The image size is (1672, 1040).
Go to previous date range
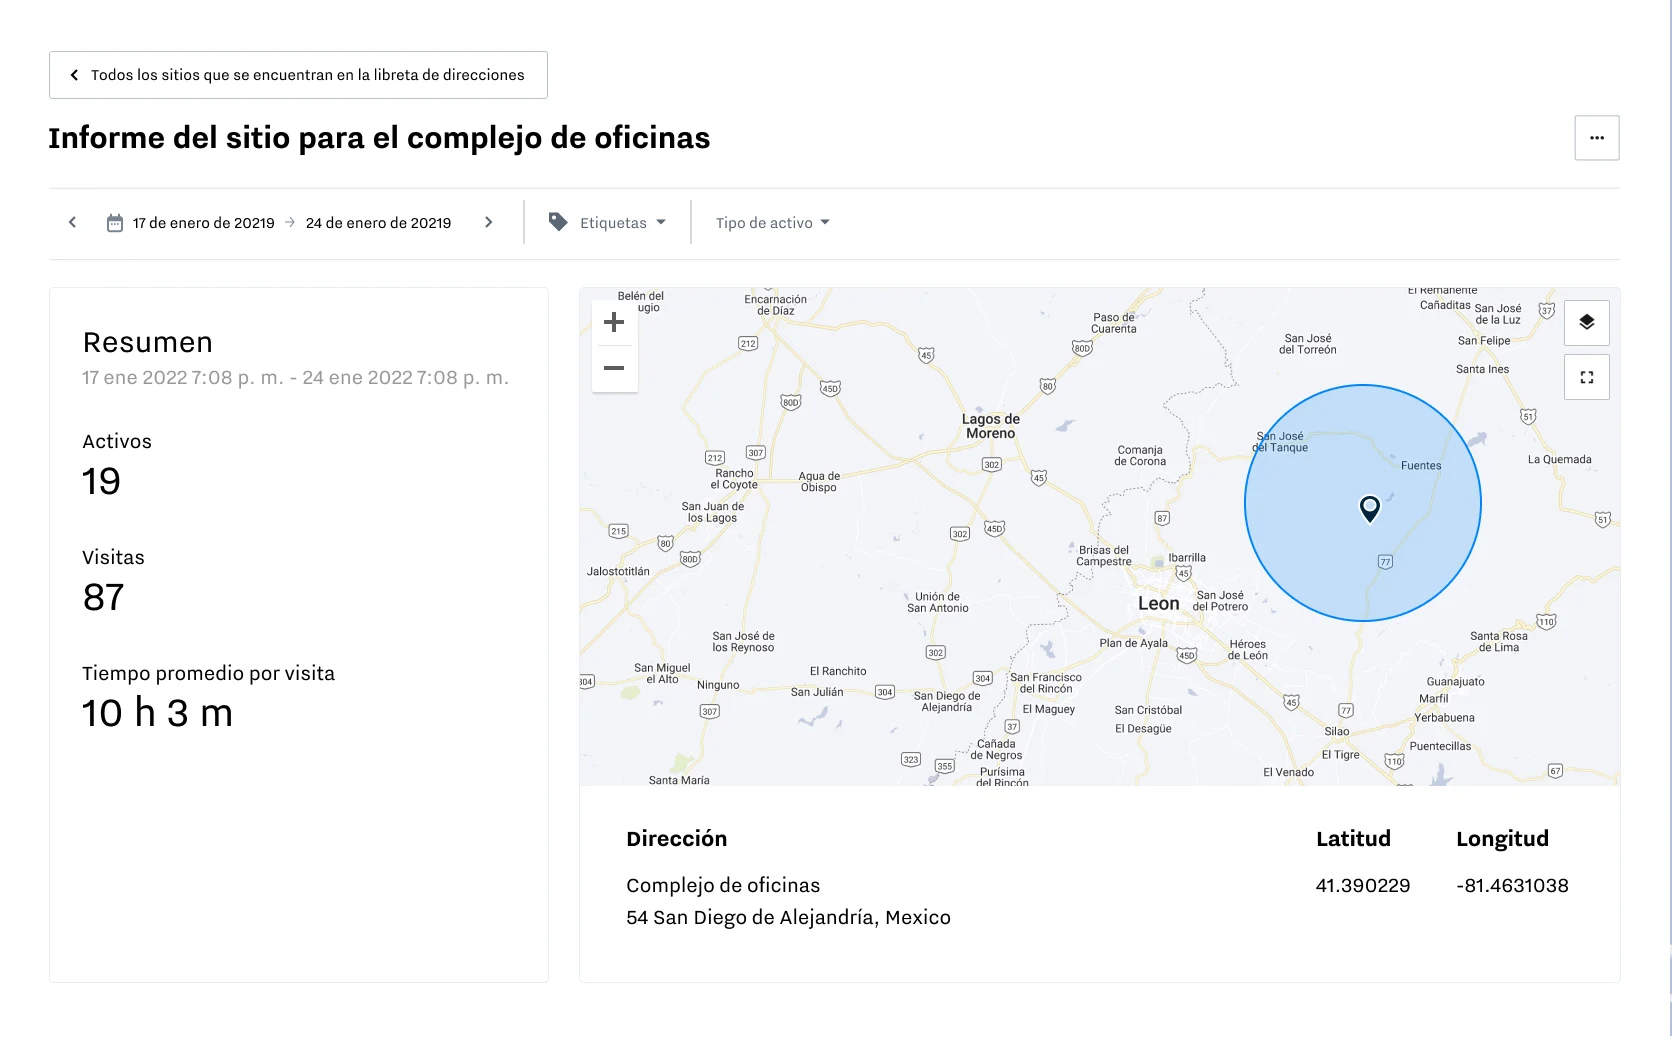pyautogui.click(x=72, y=222)
